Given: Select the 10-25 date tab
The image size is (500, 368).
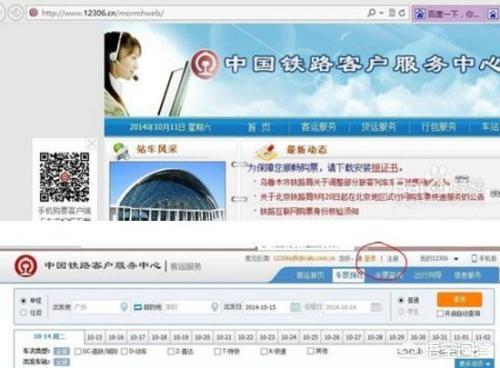Looking at the screenshot, I should coord(310,337).
